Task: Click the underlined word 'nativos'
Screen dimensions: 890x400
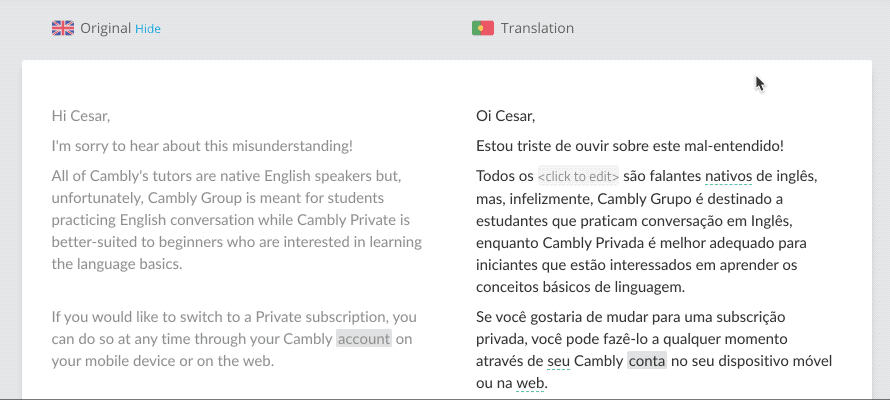Action: tap(728, 177)
